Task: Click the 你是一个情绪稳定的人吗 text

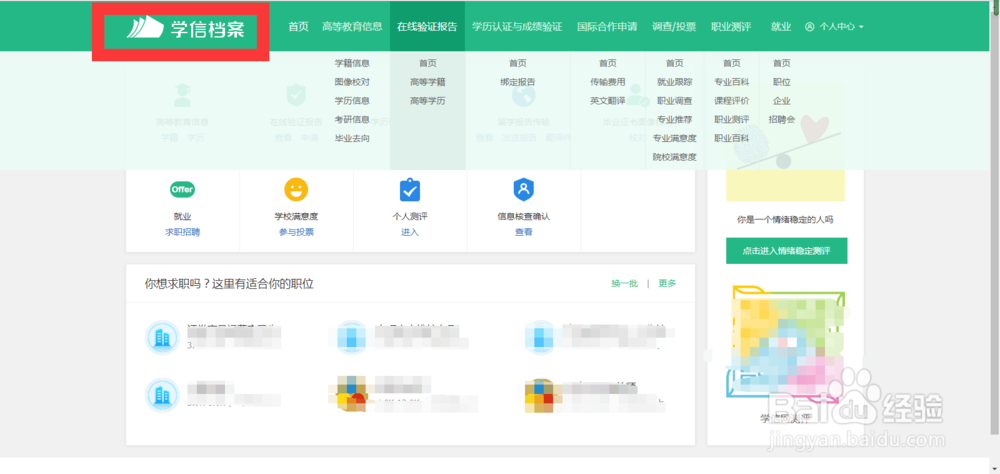Action: coord(785,219)
